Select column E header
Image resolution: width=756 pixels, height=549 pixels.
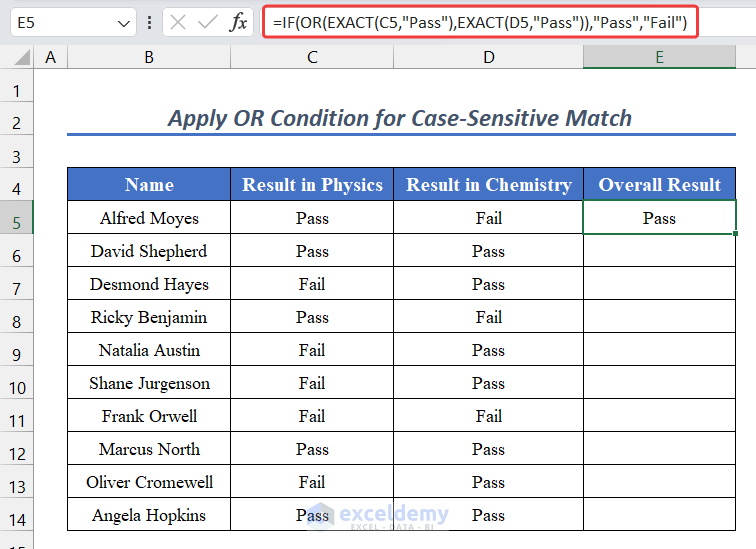(659, 58)
